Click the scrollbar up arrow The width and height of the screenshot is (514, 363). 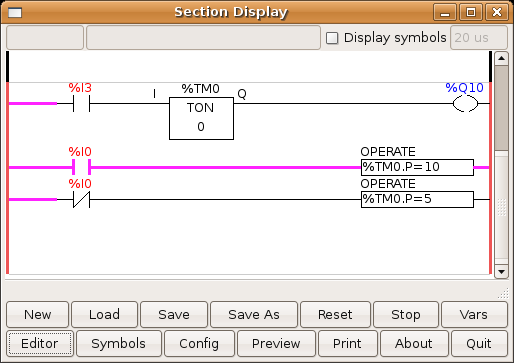[x=501, y=59]
